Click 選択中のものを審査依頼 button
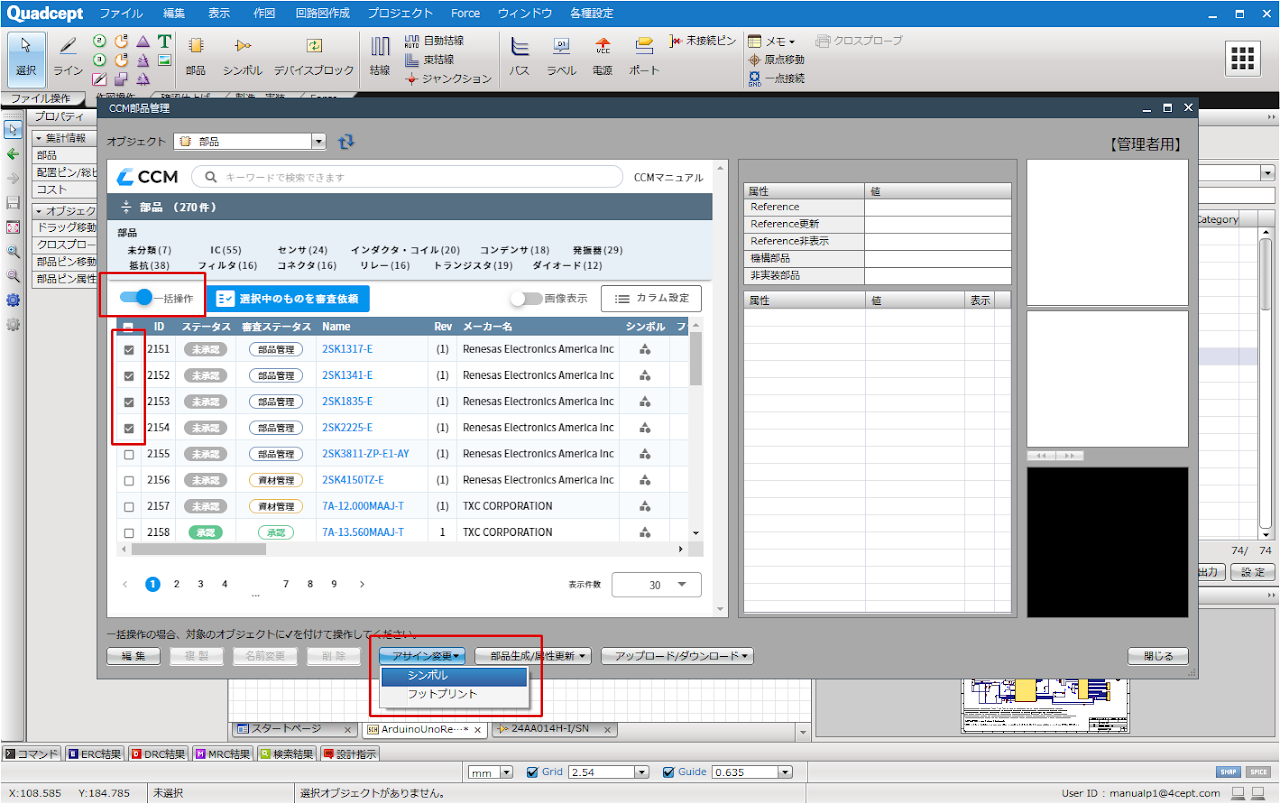Image resolution: width=1280 pixels, height=804 pixels. tap(288, 298)
